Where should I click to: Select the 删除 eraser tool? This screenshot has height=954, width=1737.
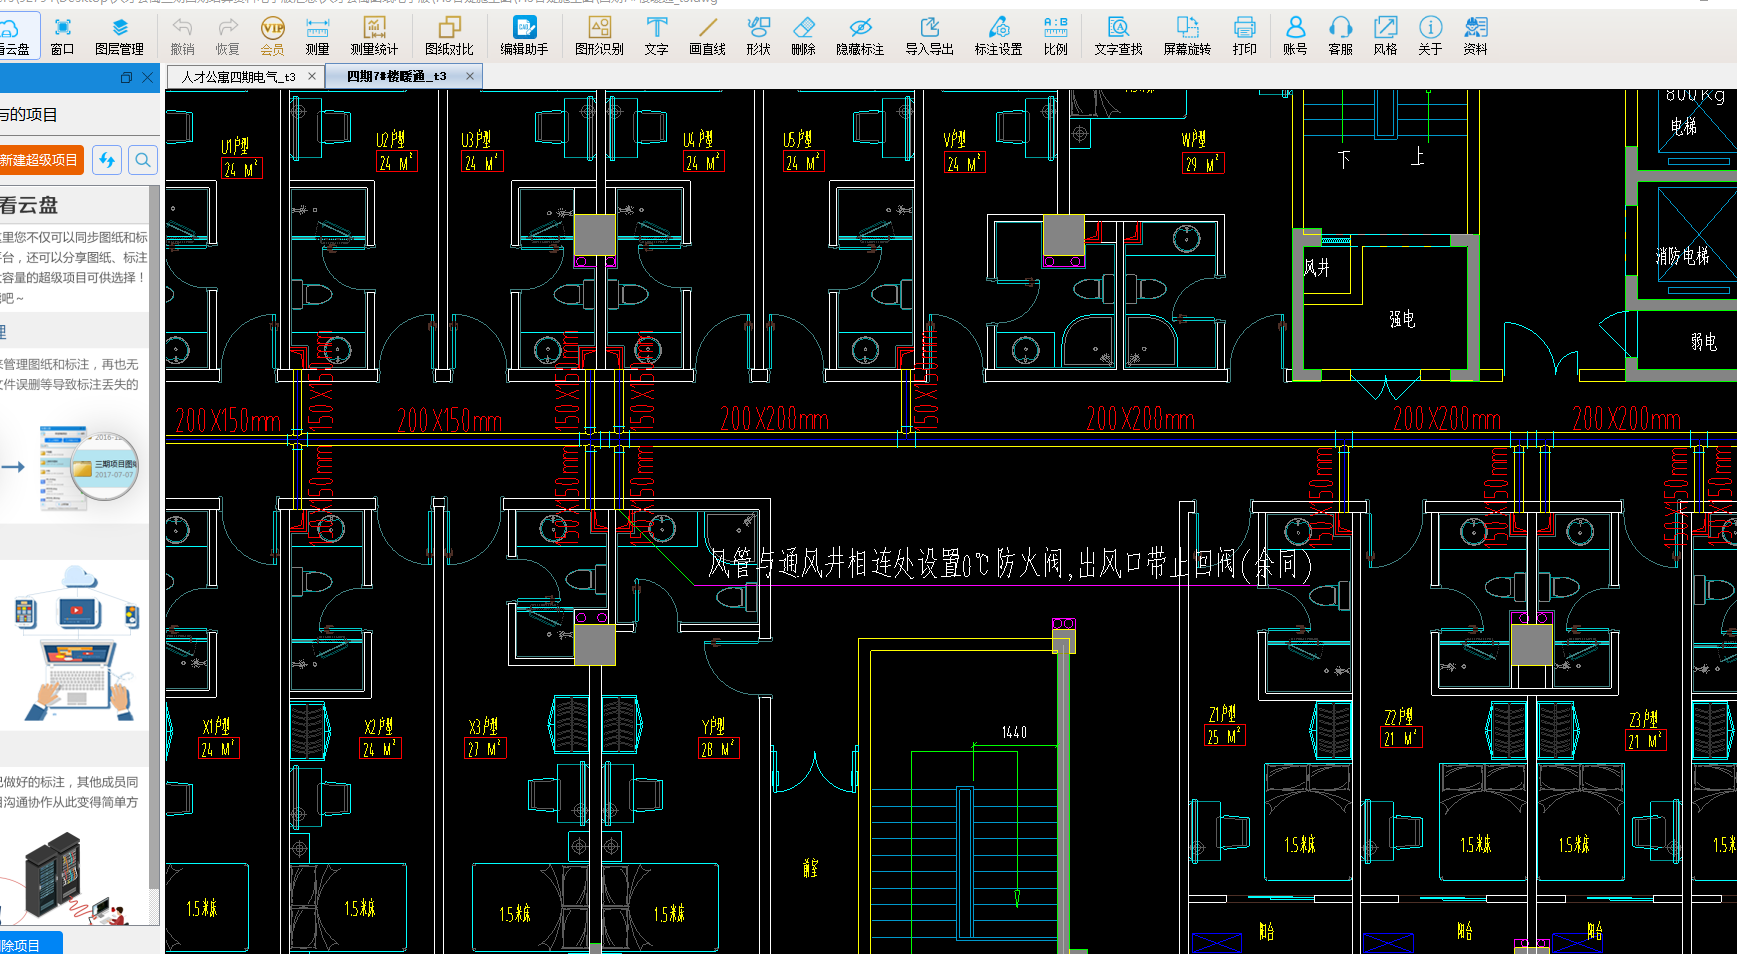[x=803, y=35]
